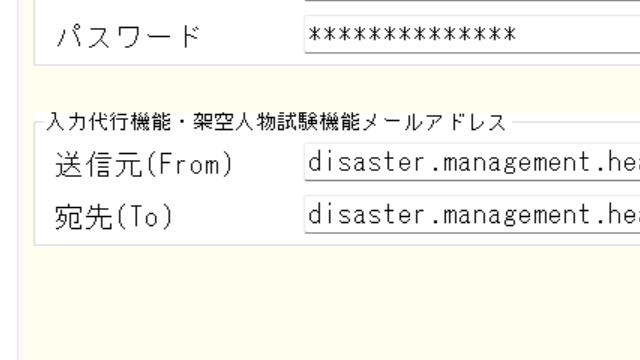
Task: Click the パスワード label text
Action: 128,36
